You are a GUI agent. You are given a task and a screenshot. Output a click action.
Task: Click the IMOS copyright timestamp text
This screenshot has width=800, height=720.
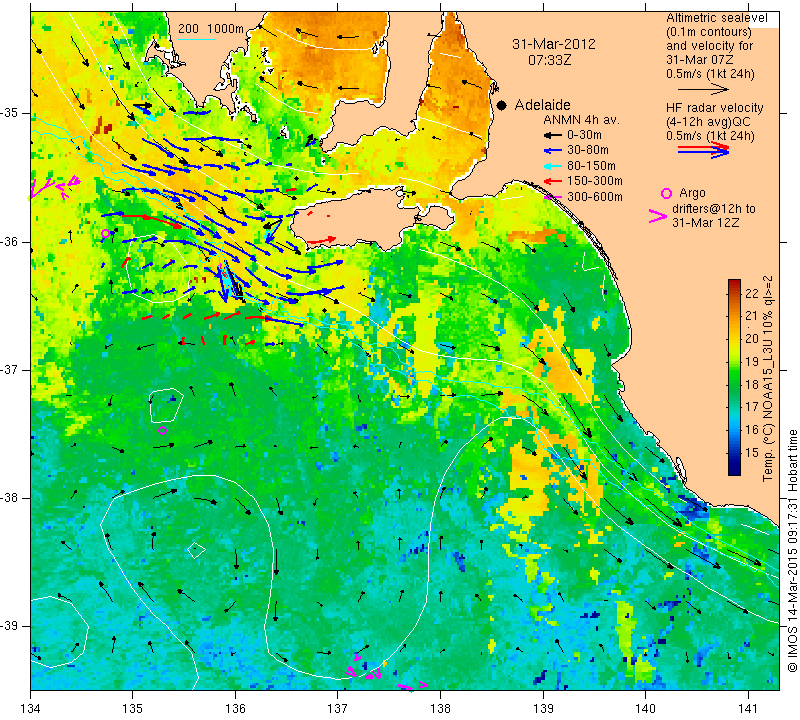point(792,550)
